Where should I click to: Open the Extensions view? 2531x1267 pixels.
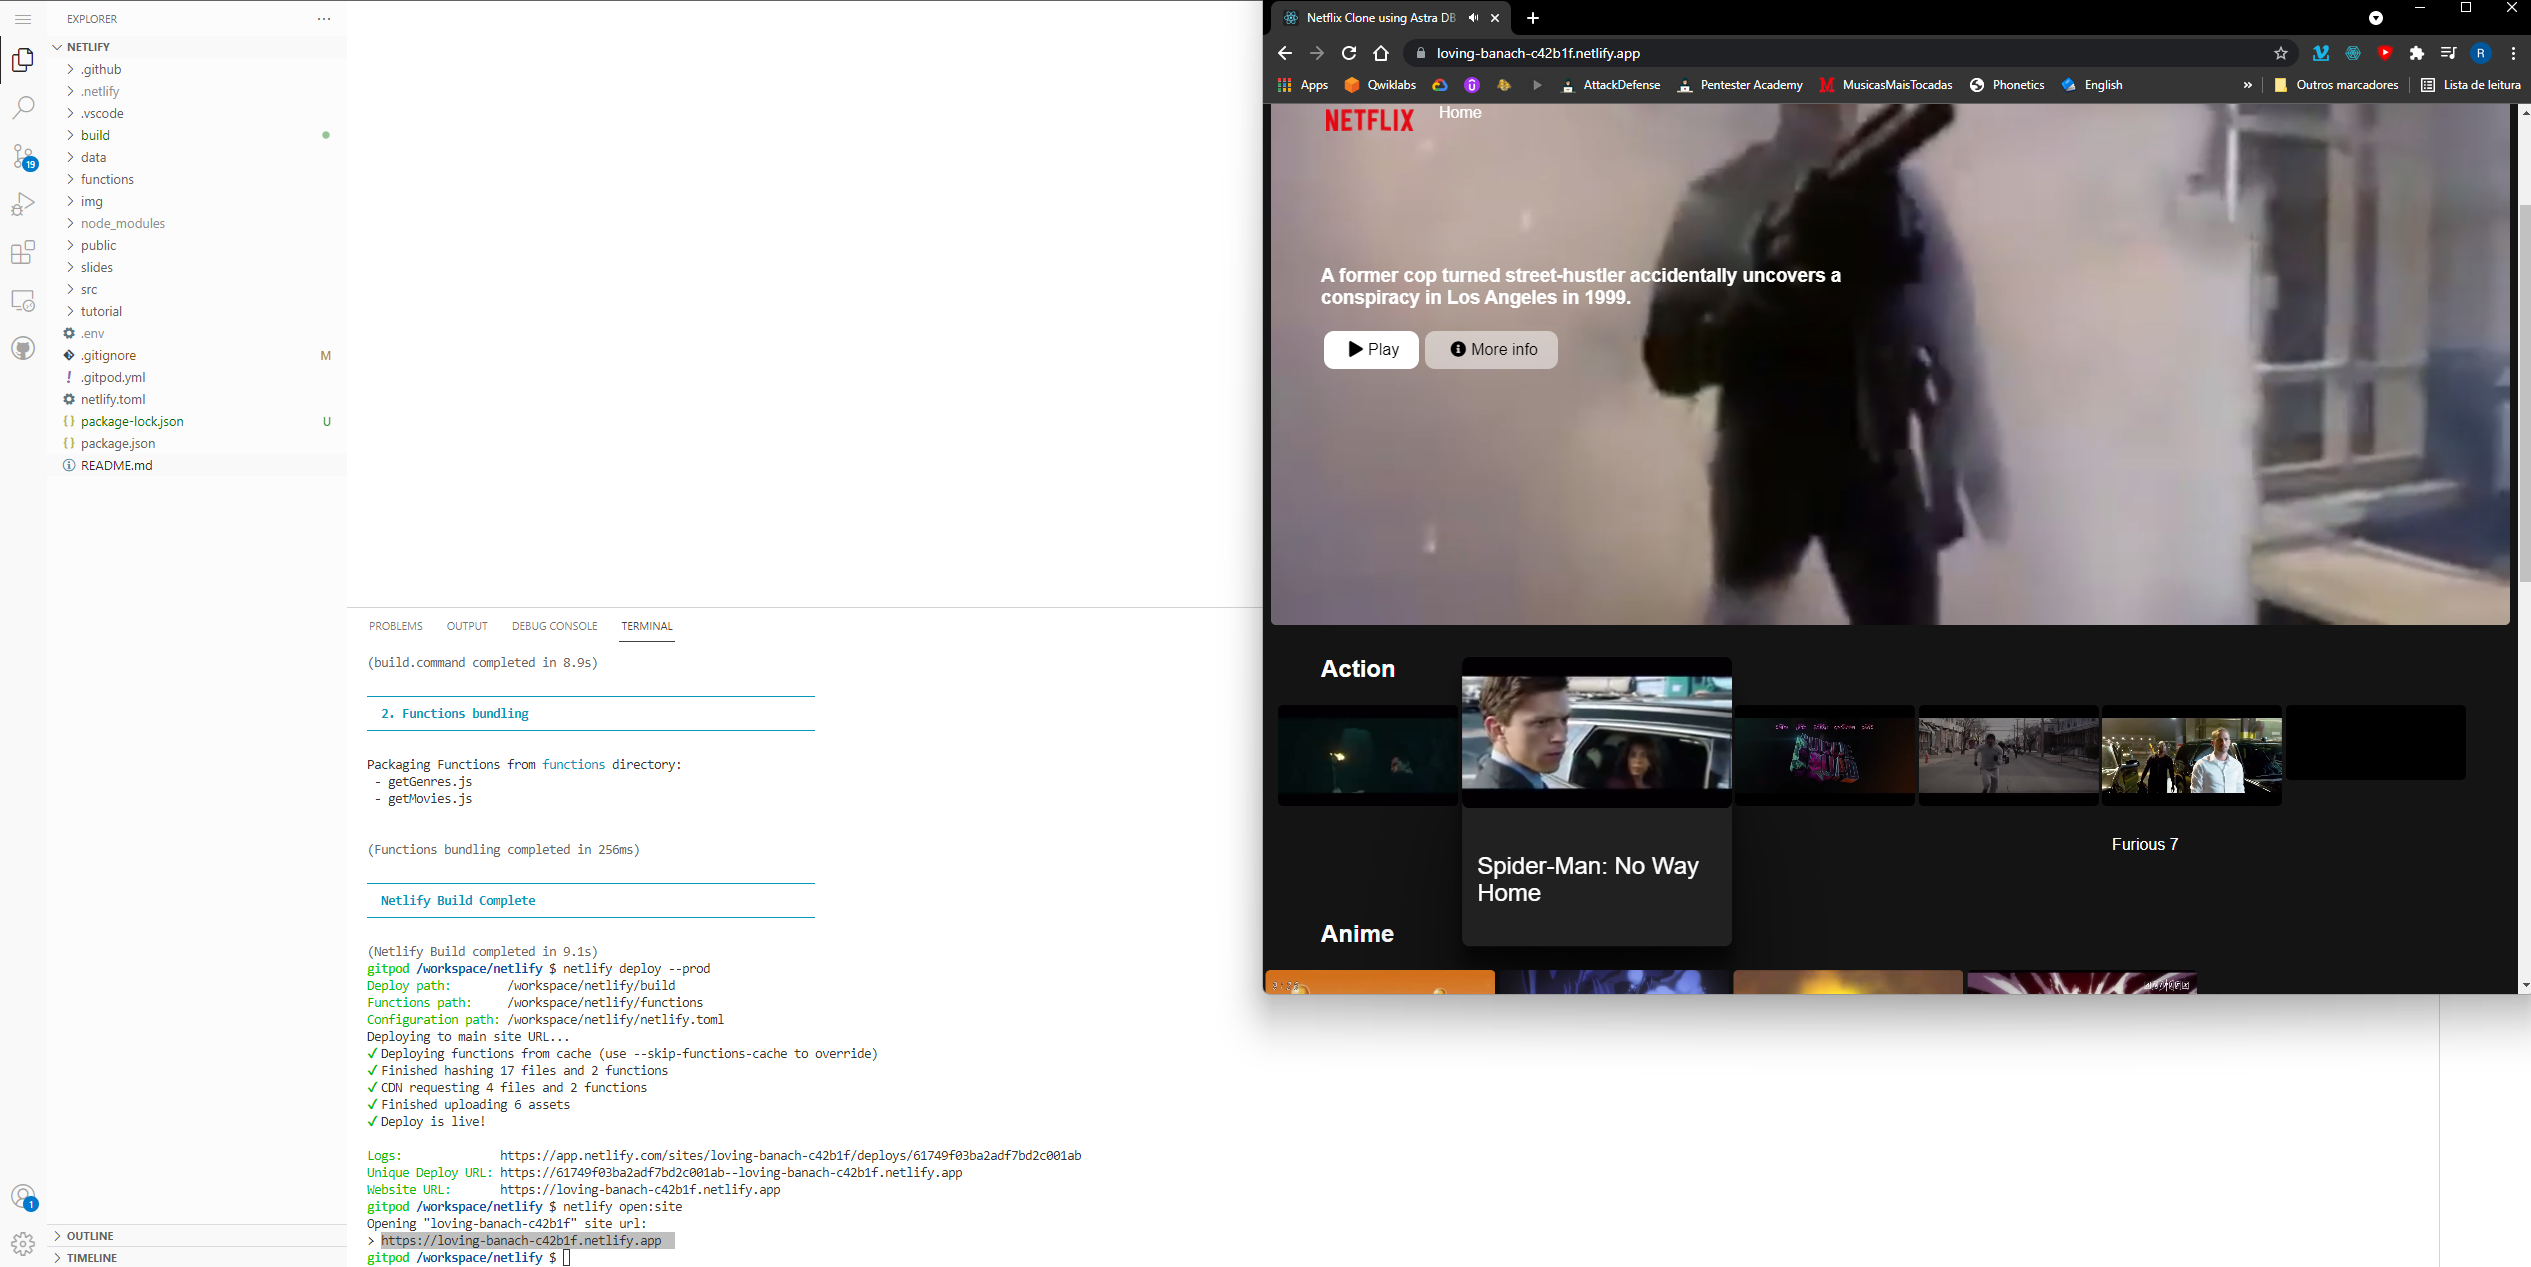tap(23, 252)
